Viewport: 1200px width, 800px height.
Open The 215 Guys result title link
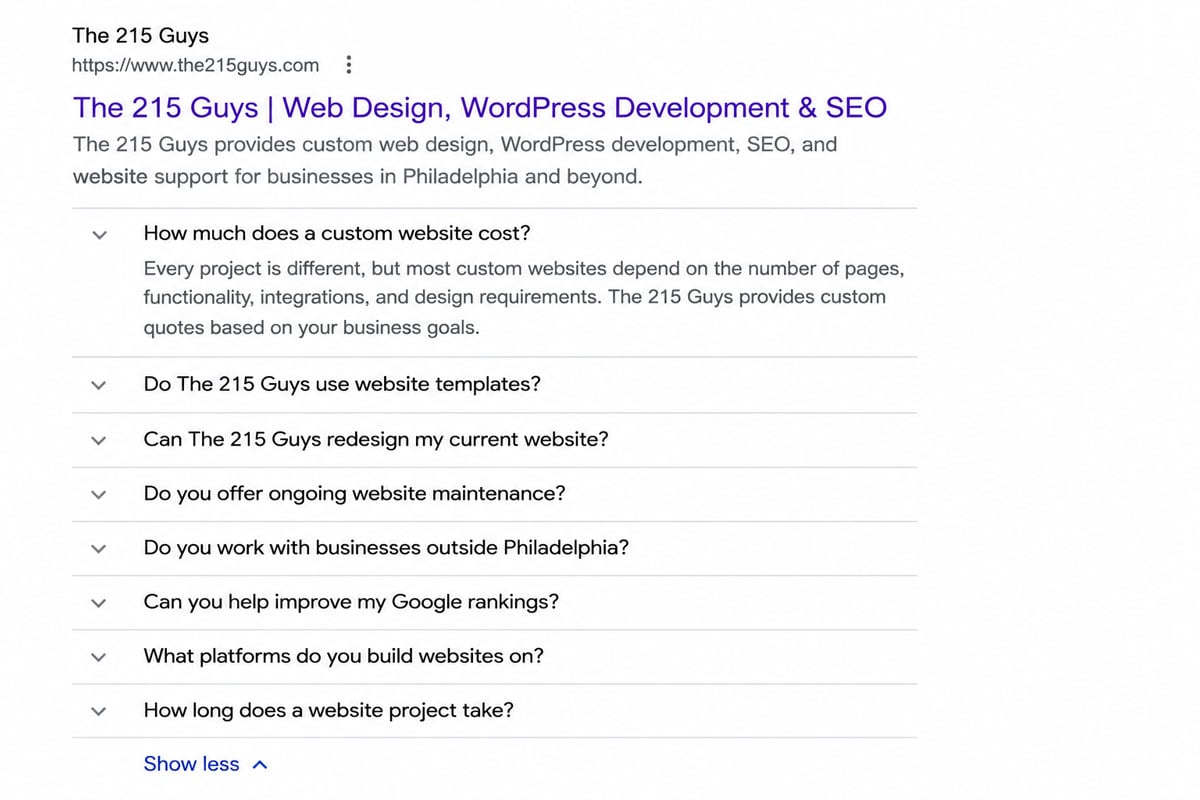tap(480, 108)
